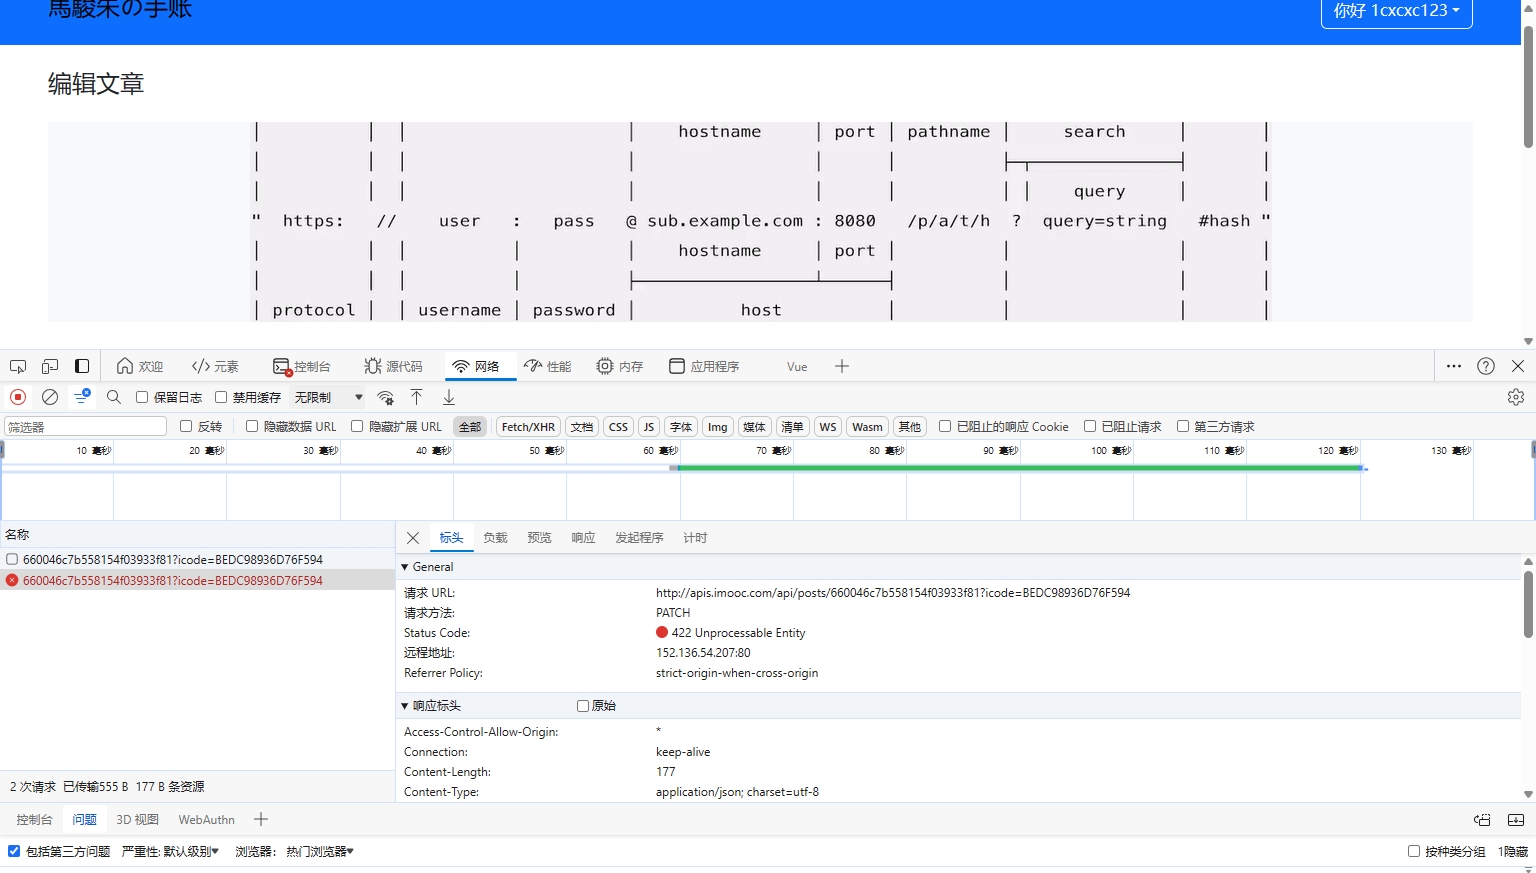
Task: Select the first non-failed request row
Action: [198, 559]
